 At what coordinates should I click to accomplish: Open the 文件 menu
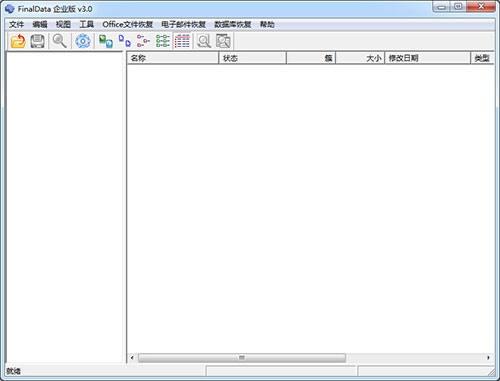[16, 24]
